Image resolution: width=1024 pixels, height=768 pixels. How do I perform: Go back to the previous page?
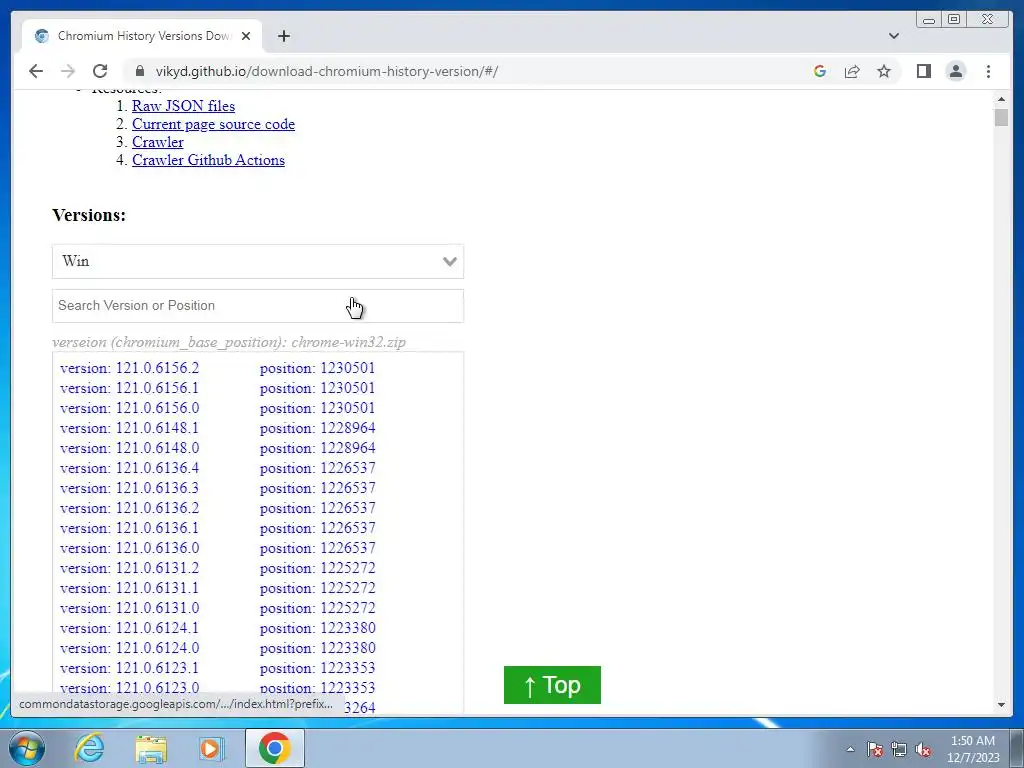pos(36,71)
